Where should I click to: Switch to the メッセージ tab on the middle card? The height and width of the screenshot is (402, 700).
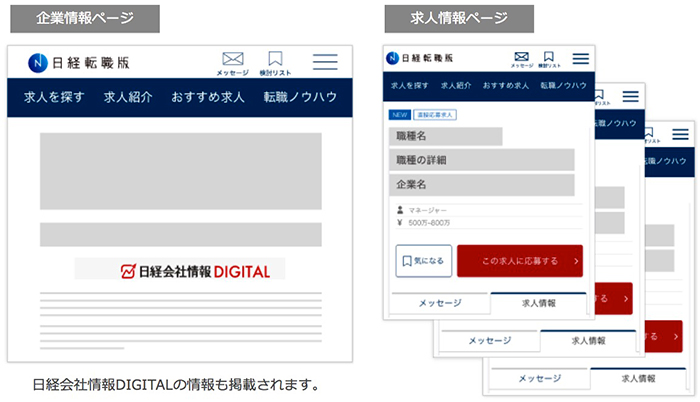point(490,341)
